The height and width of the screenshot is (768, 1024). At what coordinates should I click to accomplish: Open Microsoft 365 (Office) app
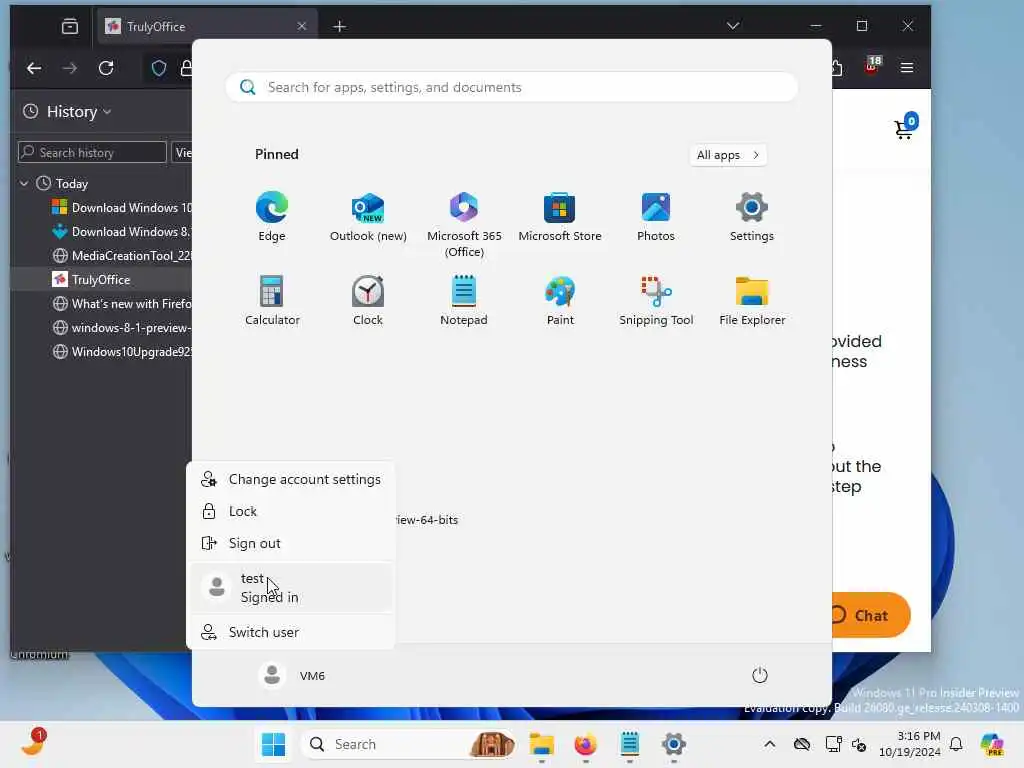(x=464, y=224)
